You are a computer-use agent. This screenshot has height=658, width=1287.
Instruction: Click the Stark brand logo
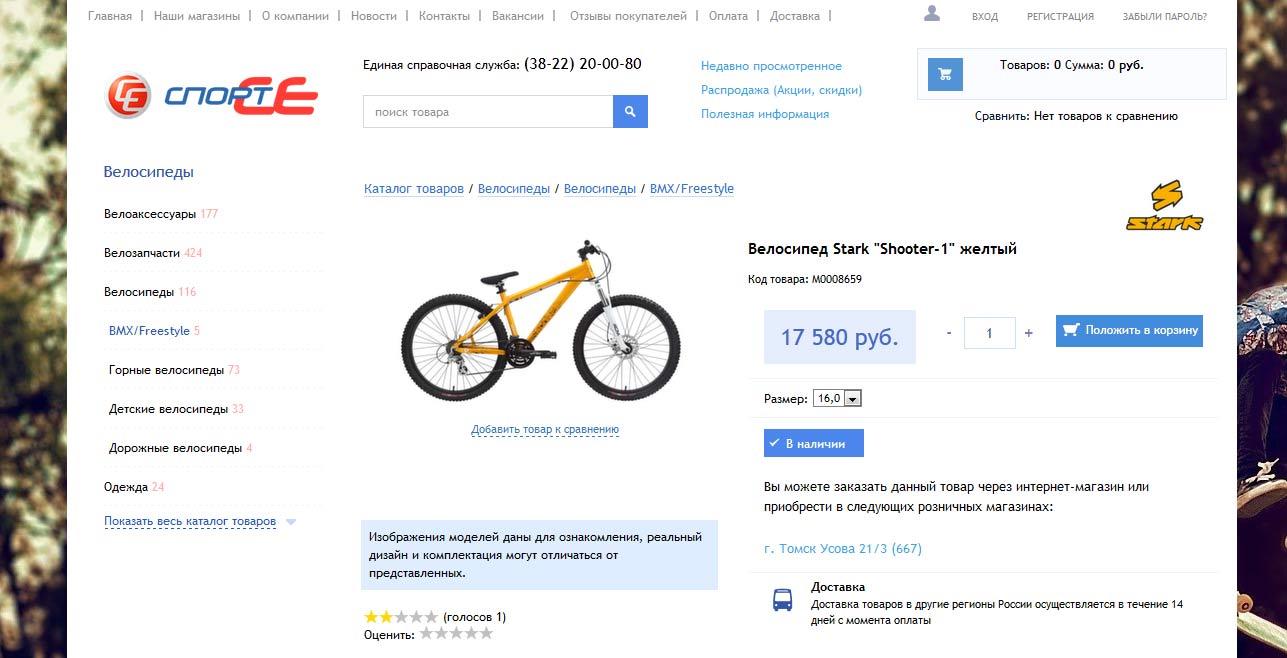pos(1164,206)
